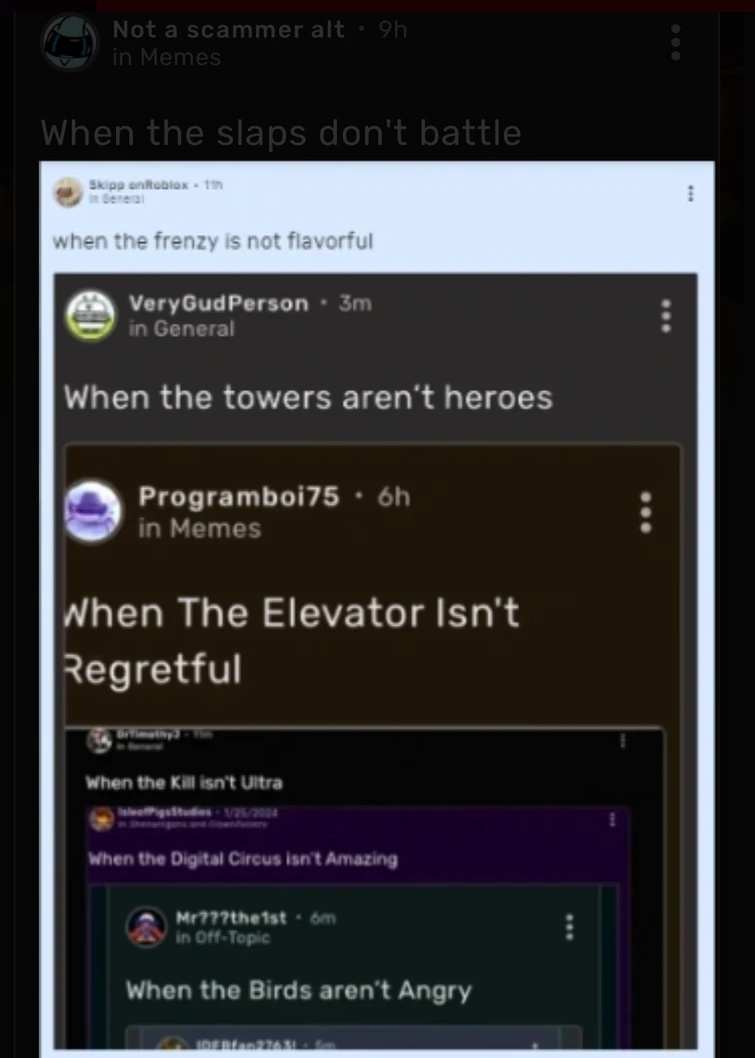Open three-dot menu on VeryGudPerson post

pos(666,316)
